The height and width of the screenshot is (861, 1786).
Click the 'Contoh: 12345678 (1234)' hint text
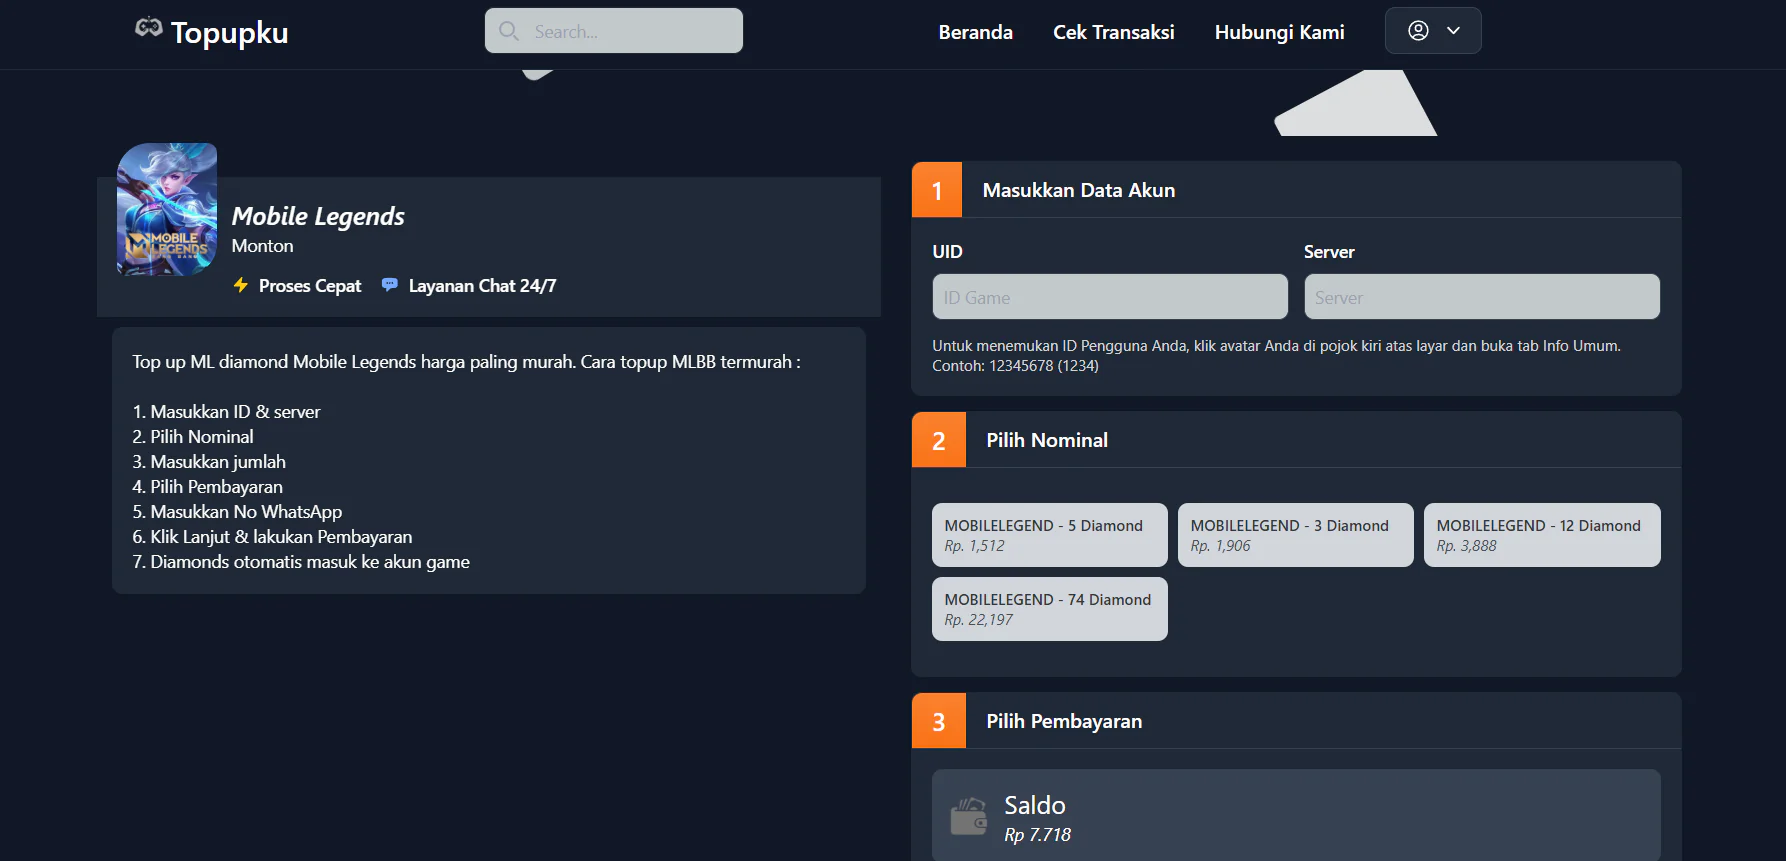coord(1015,366)
